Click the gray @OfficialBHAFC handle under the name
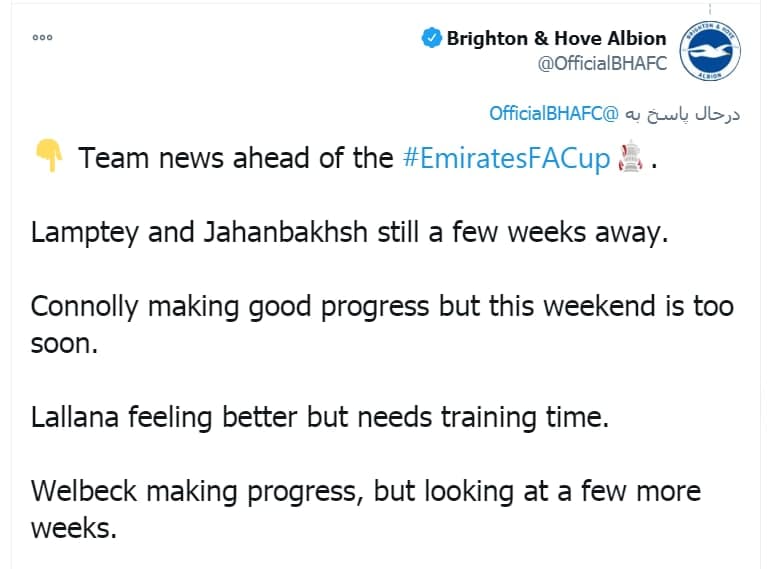 [602, 64]
